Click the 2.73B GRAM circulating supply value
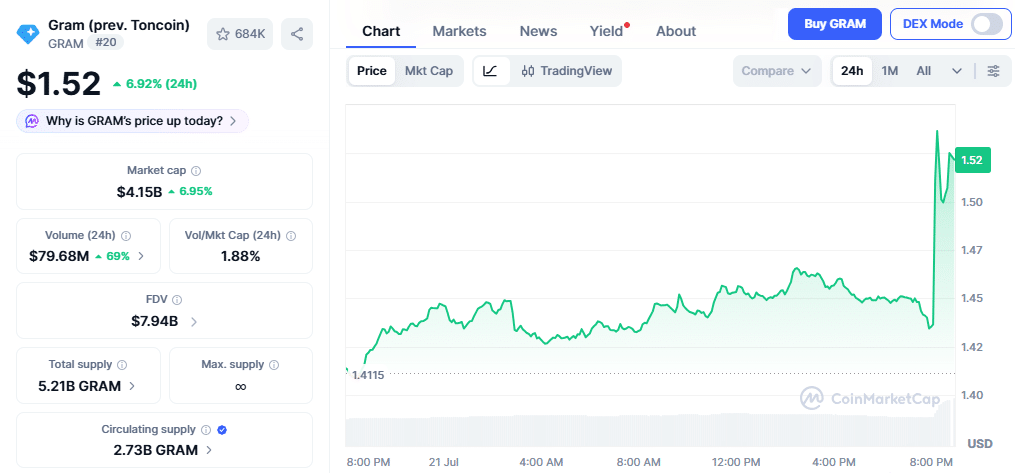1015x473 pixels. 155,450
